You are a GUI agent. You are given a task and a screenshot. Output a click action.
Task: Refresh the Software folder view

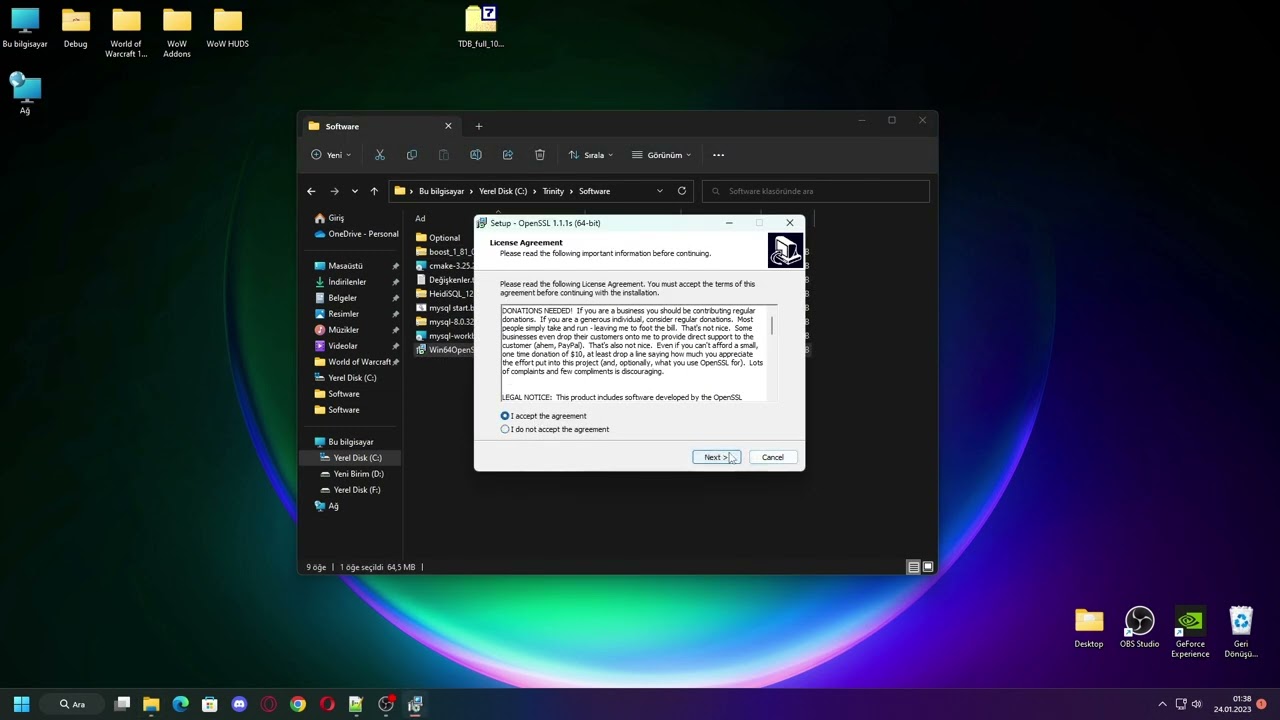[682, 191]
